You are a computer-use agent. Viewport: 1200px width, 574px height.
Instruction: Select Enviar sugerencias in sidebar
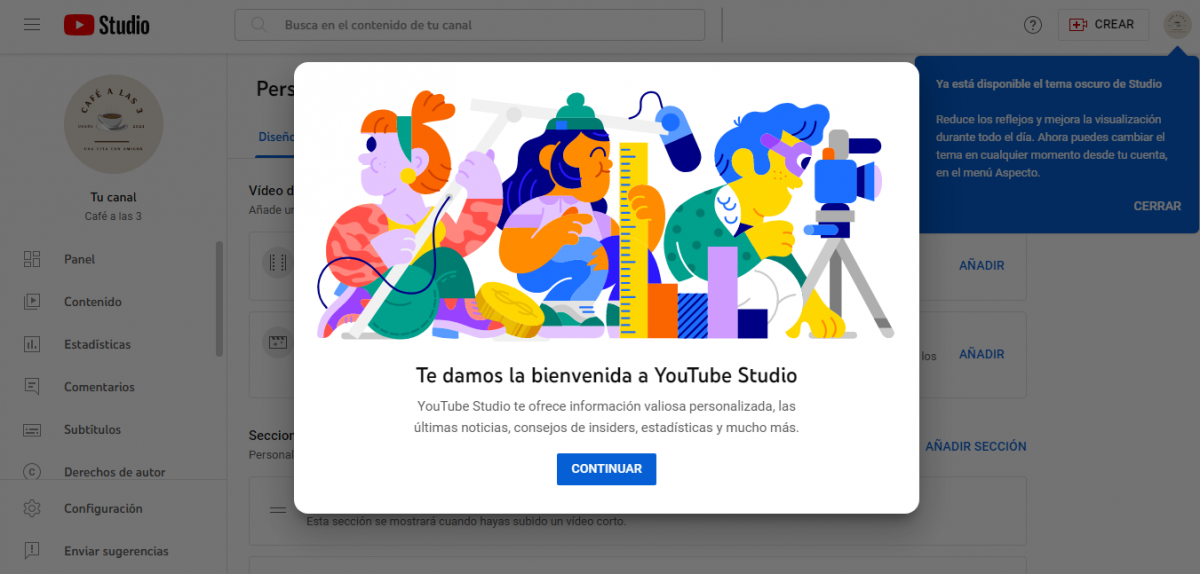pos(115,551)
